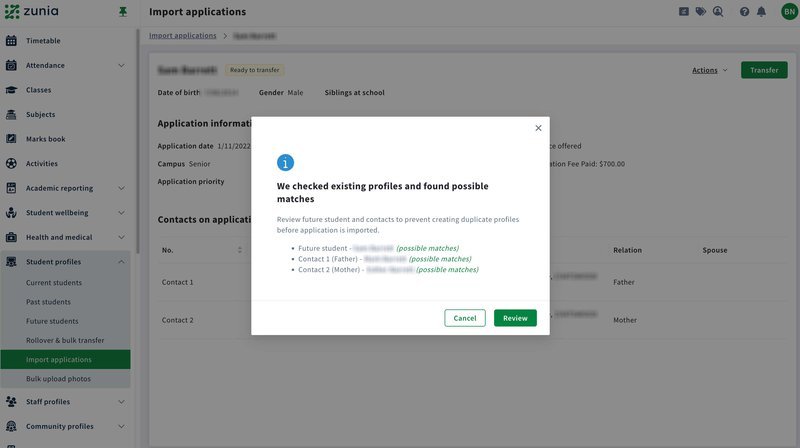Click the Activities soccer ball icon
800x448 pixels.
point(11,163)
